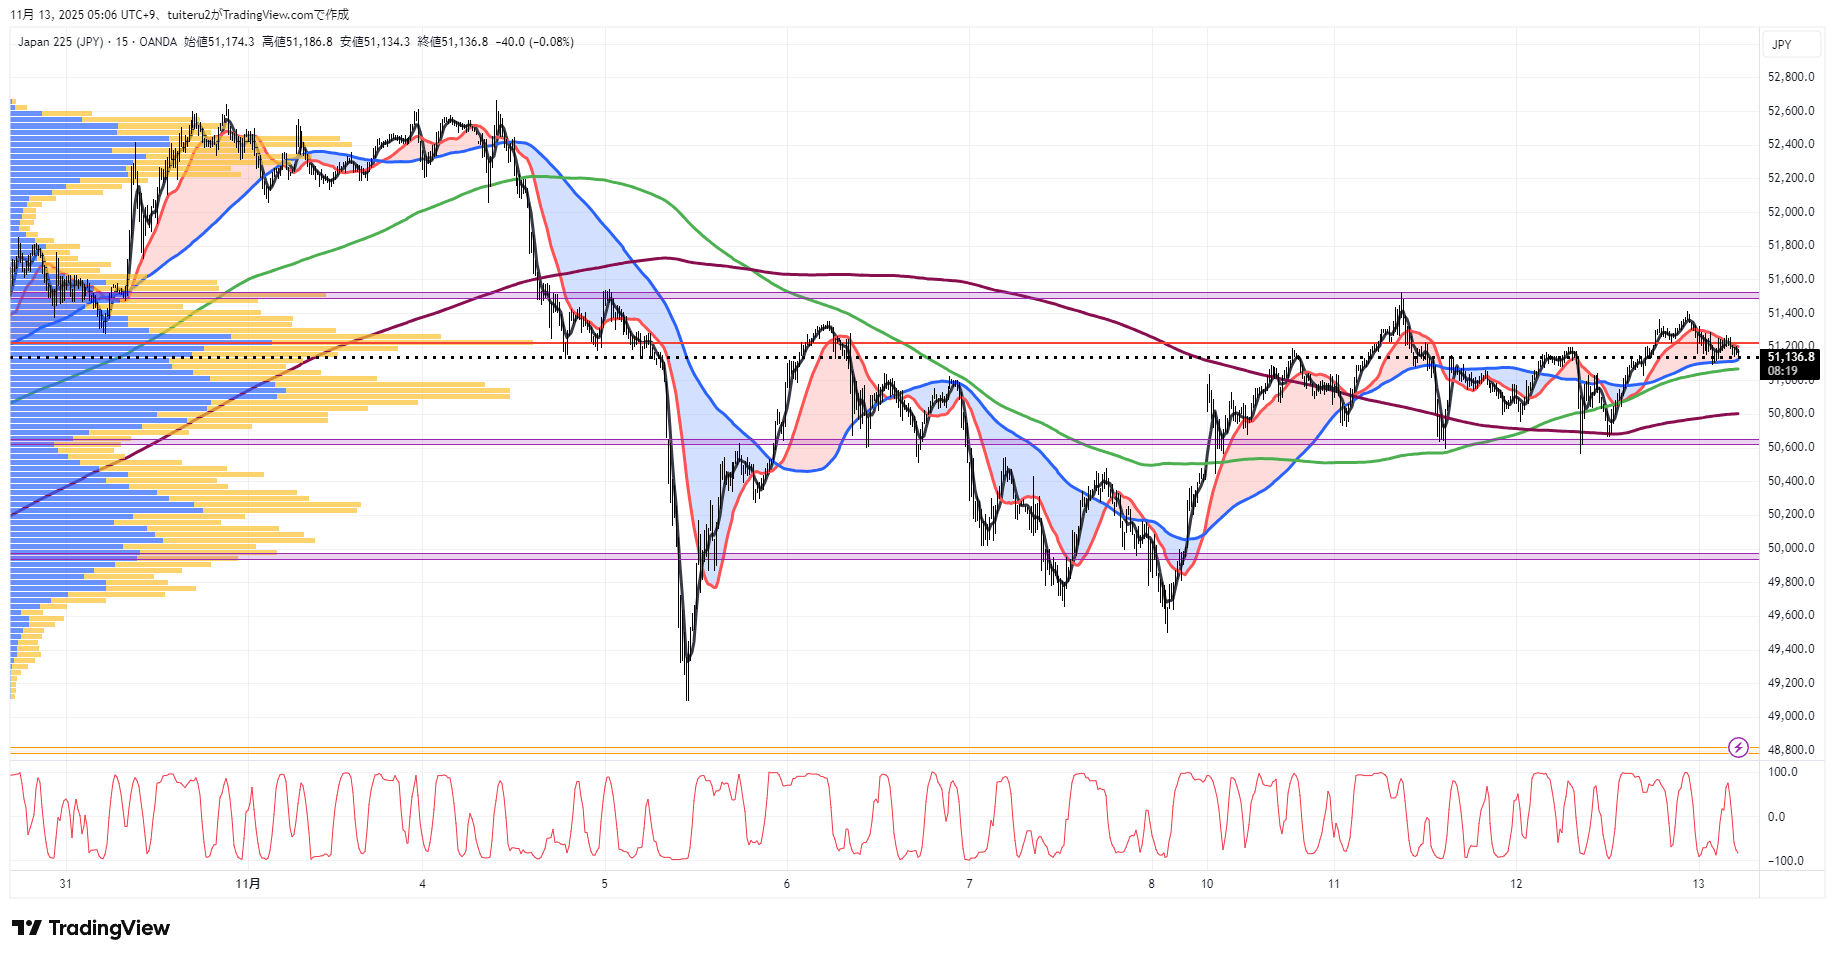
Task: Select date 10 on the time axis
Action: [x=1207, y=883]
